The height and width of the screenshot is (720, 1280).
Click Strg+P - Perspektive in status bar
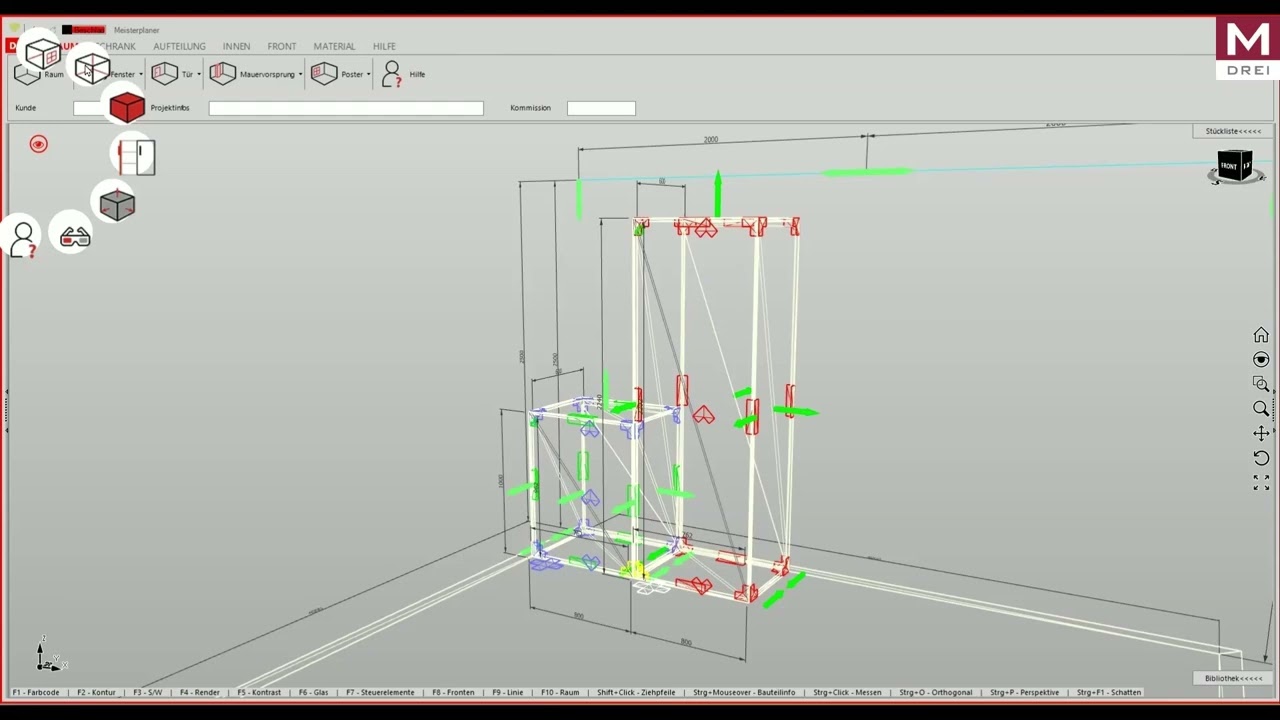coord(1025,692)
